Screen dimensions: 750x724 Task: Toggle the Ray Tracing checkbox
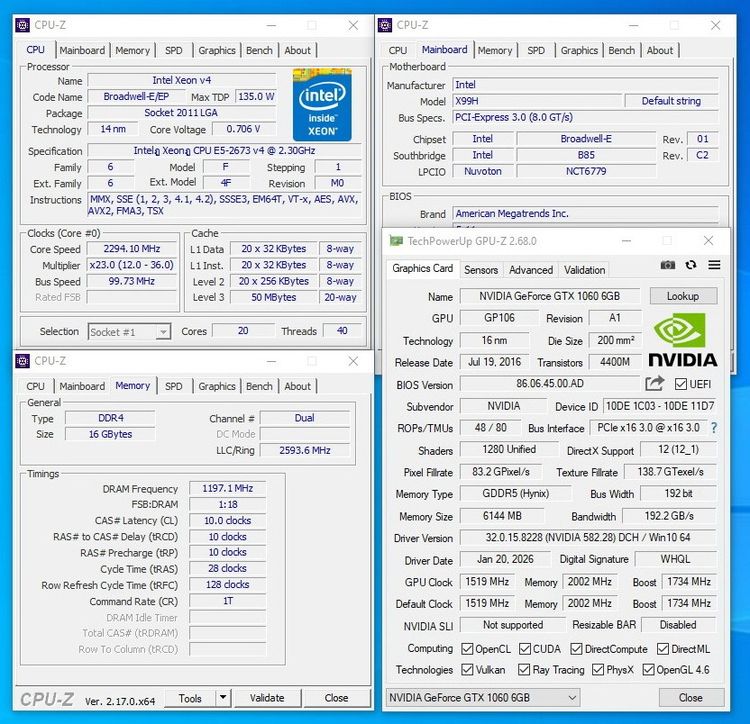click(x=524, y=669)
